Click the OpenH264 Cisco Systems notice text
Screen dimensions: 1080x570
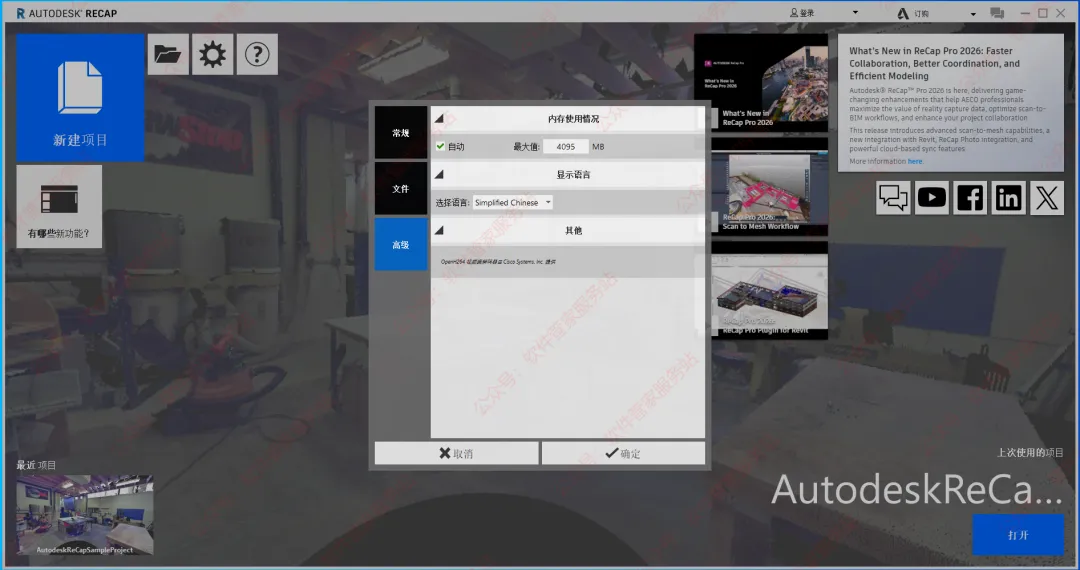(x=498, y=262)
